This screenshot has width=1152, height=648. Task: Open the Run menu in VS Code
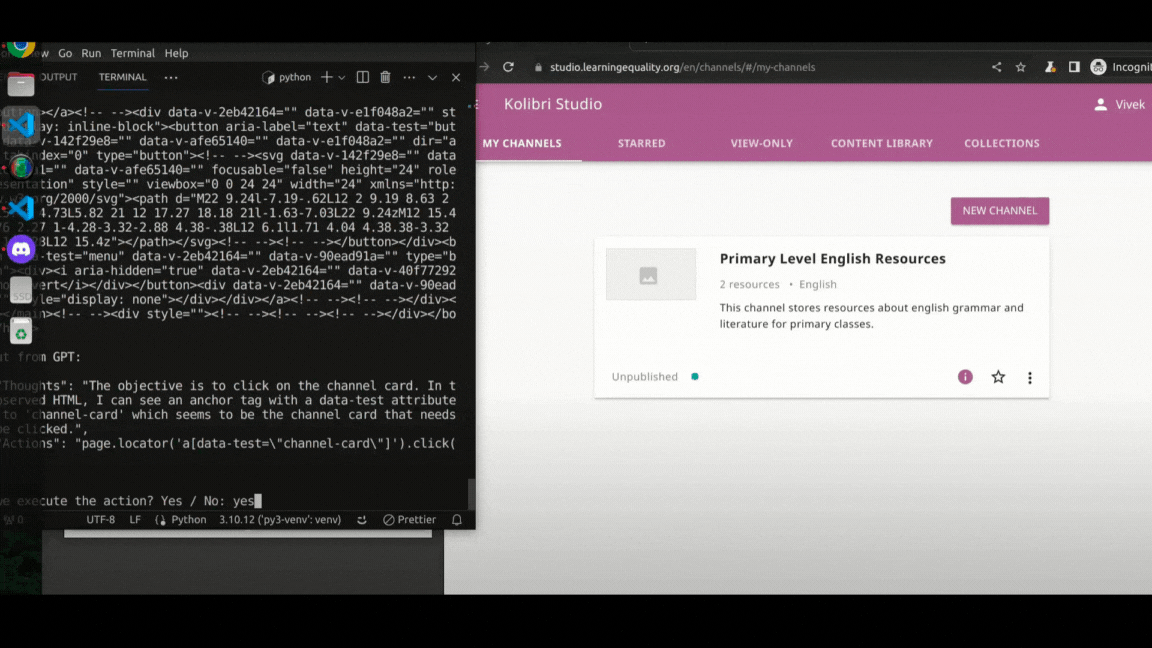coord(91,54)
